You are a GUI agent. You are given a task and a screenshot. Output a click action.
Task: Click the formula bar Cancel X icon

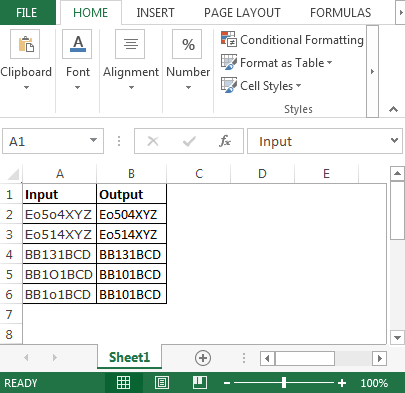point(153,141)
